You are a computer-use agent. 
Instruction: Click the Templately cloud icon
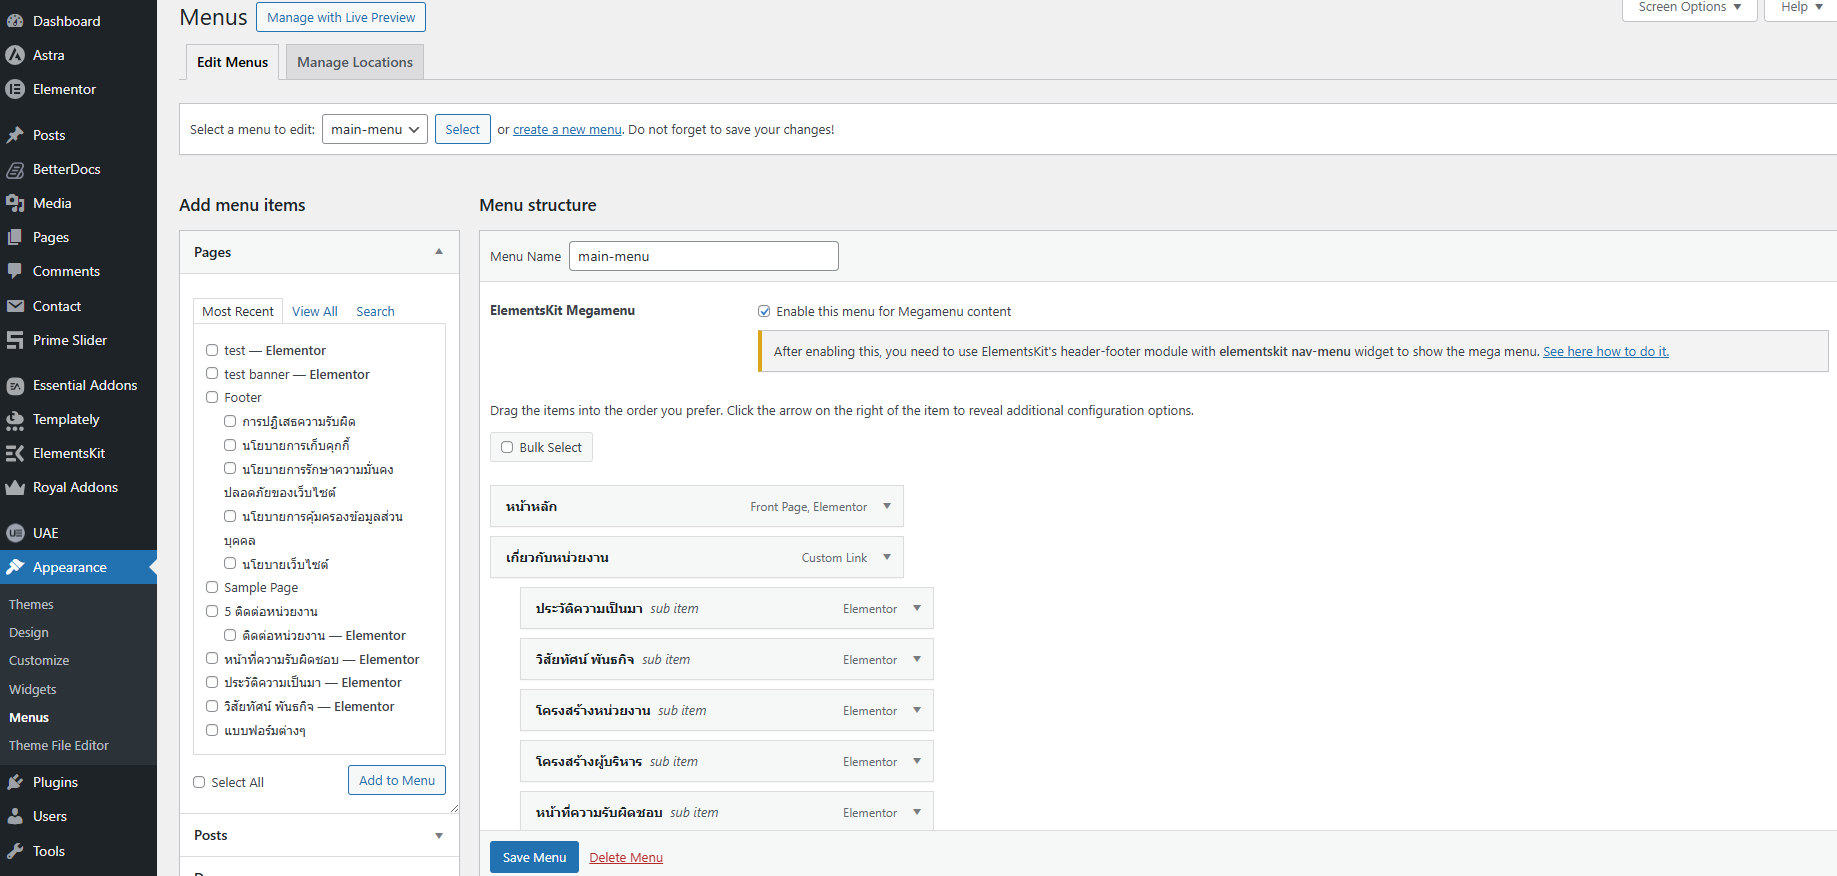(15, 419)
